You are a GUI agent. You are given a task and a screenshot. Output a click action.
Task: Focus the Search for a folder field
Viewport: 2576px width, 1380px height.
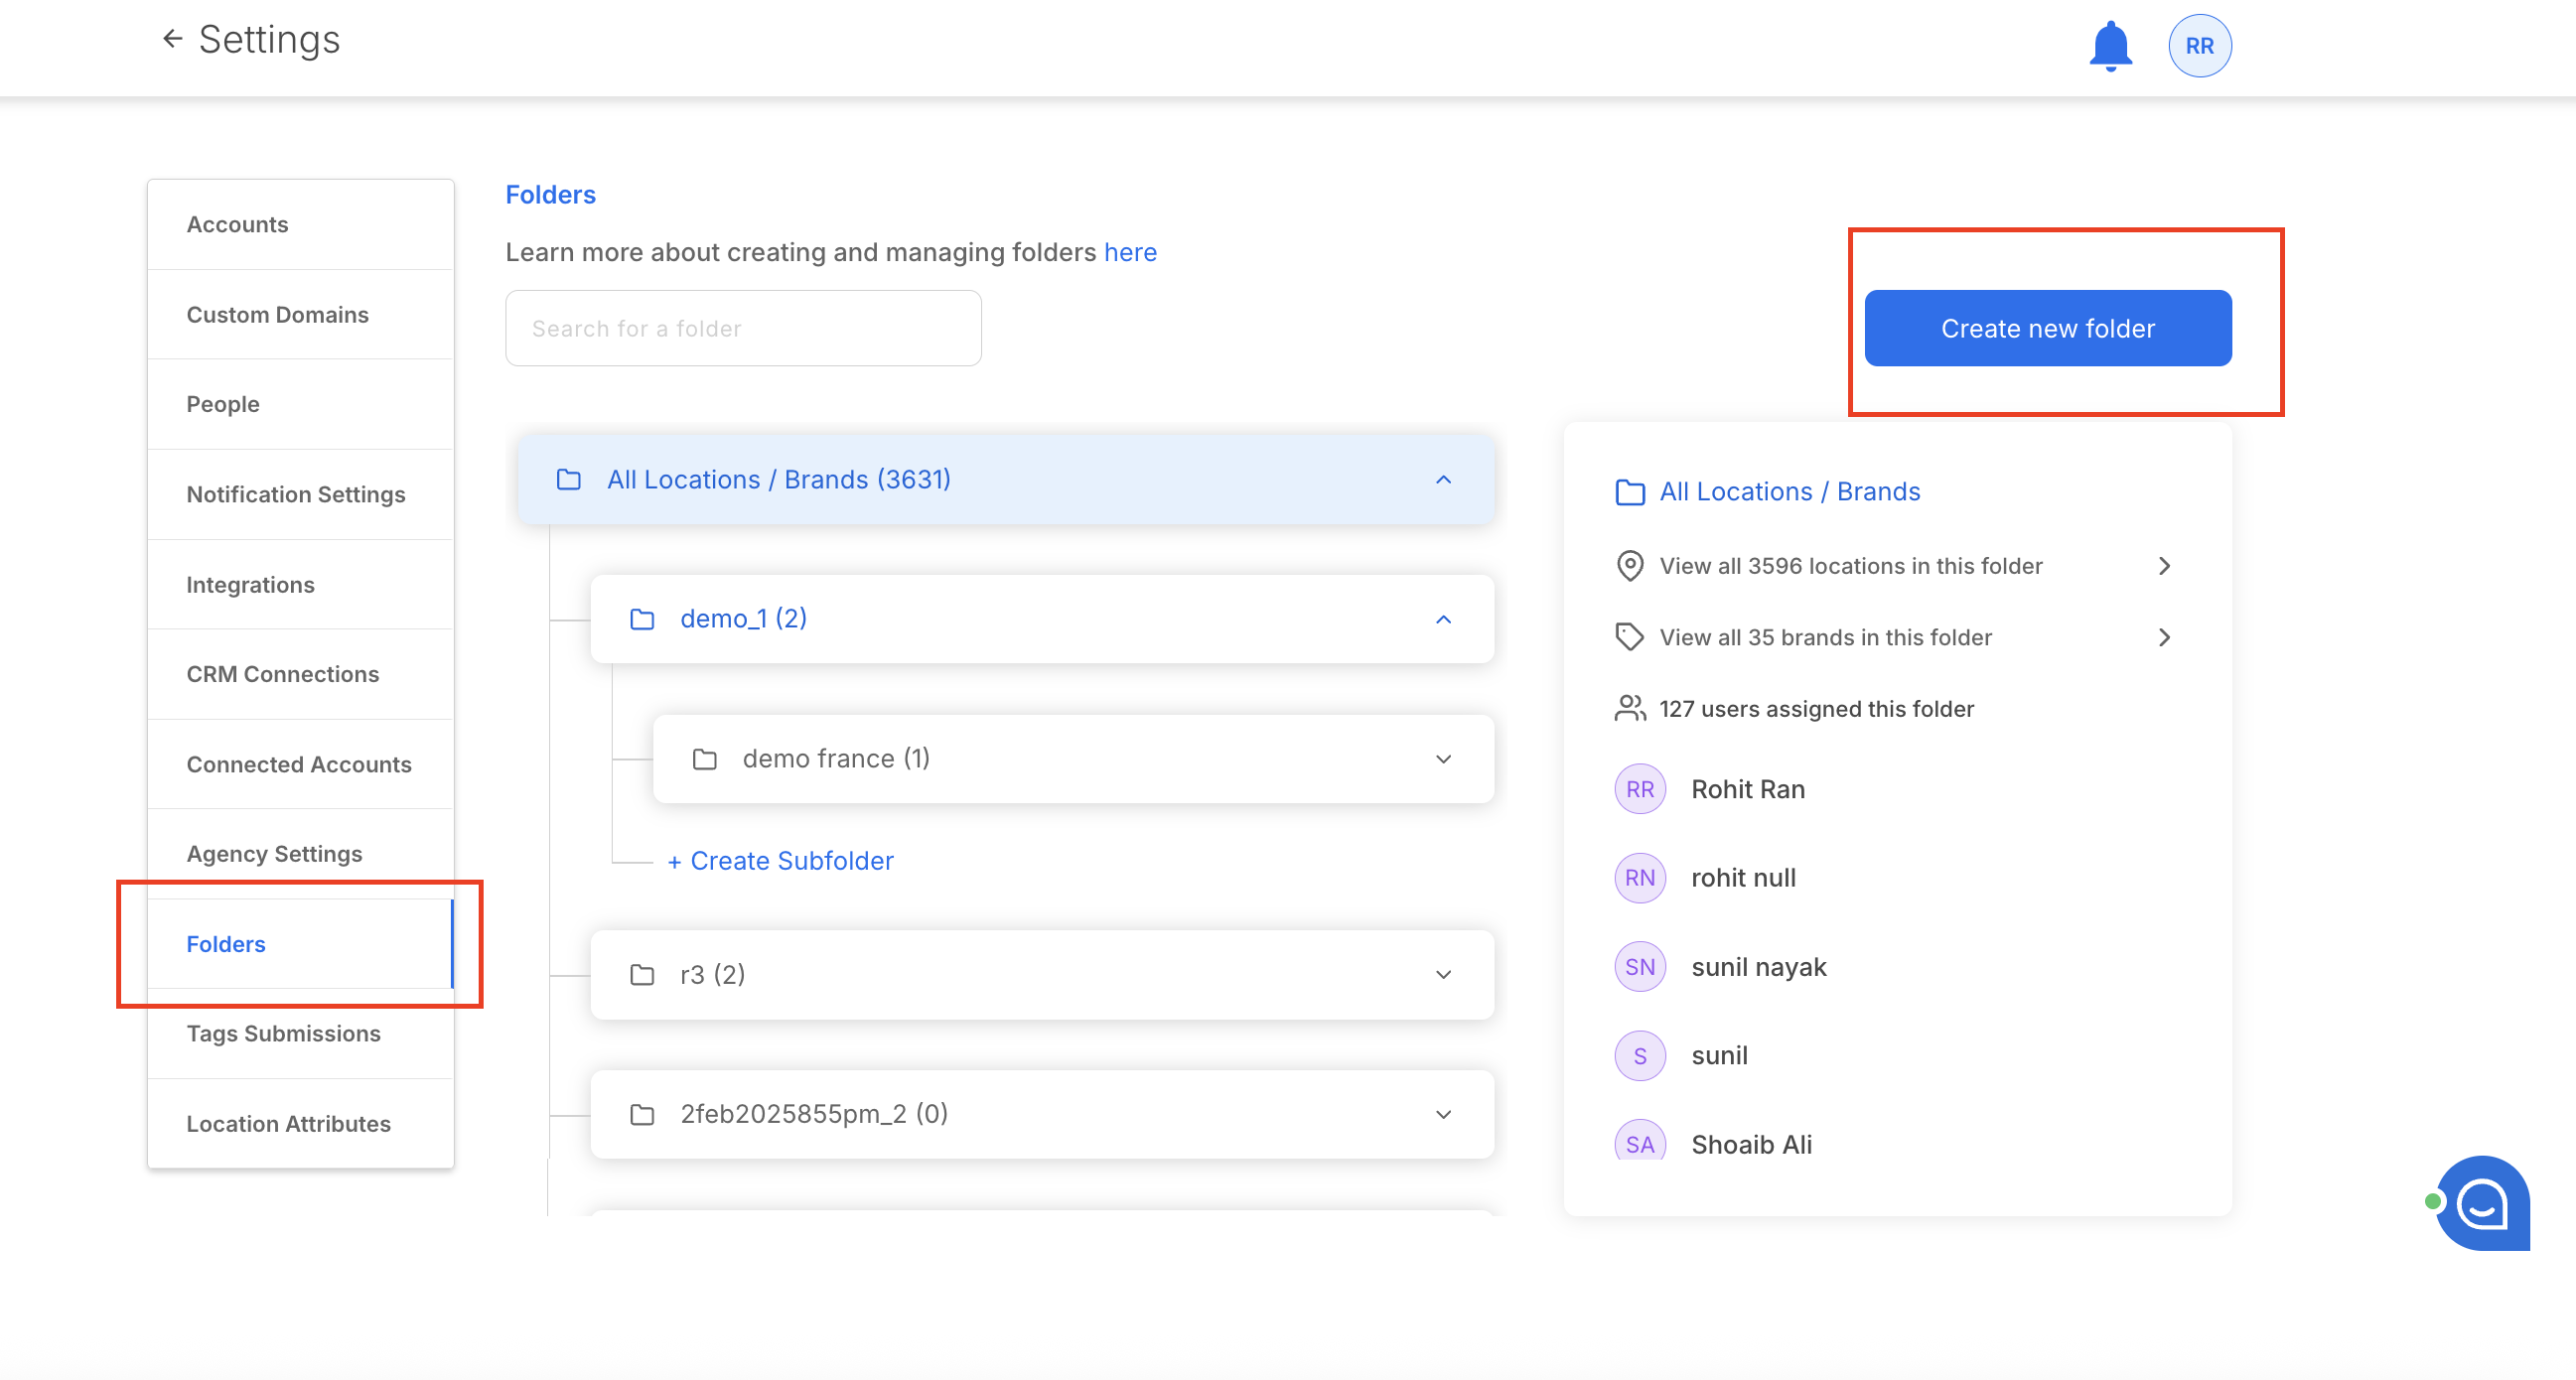point(743,328)
